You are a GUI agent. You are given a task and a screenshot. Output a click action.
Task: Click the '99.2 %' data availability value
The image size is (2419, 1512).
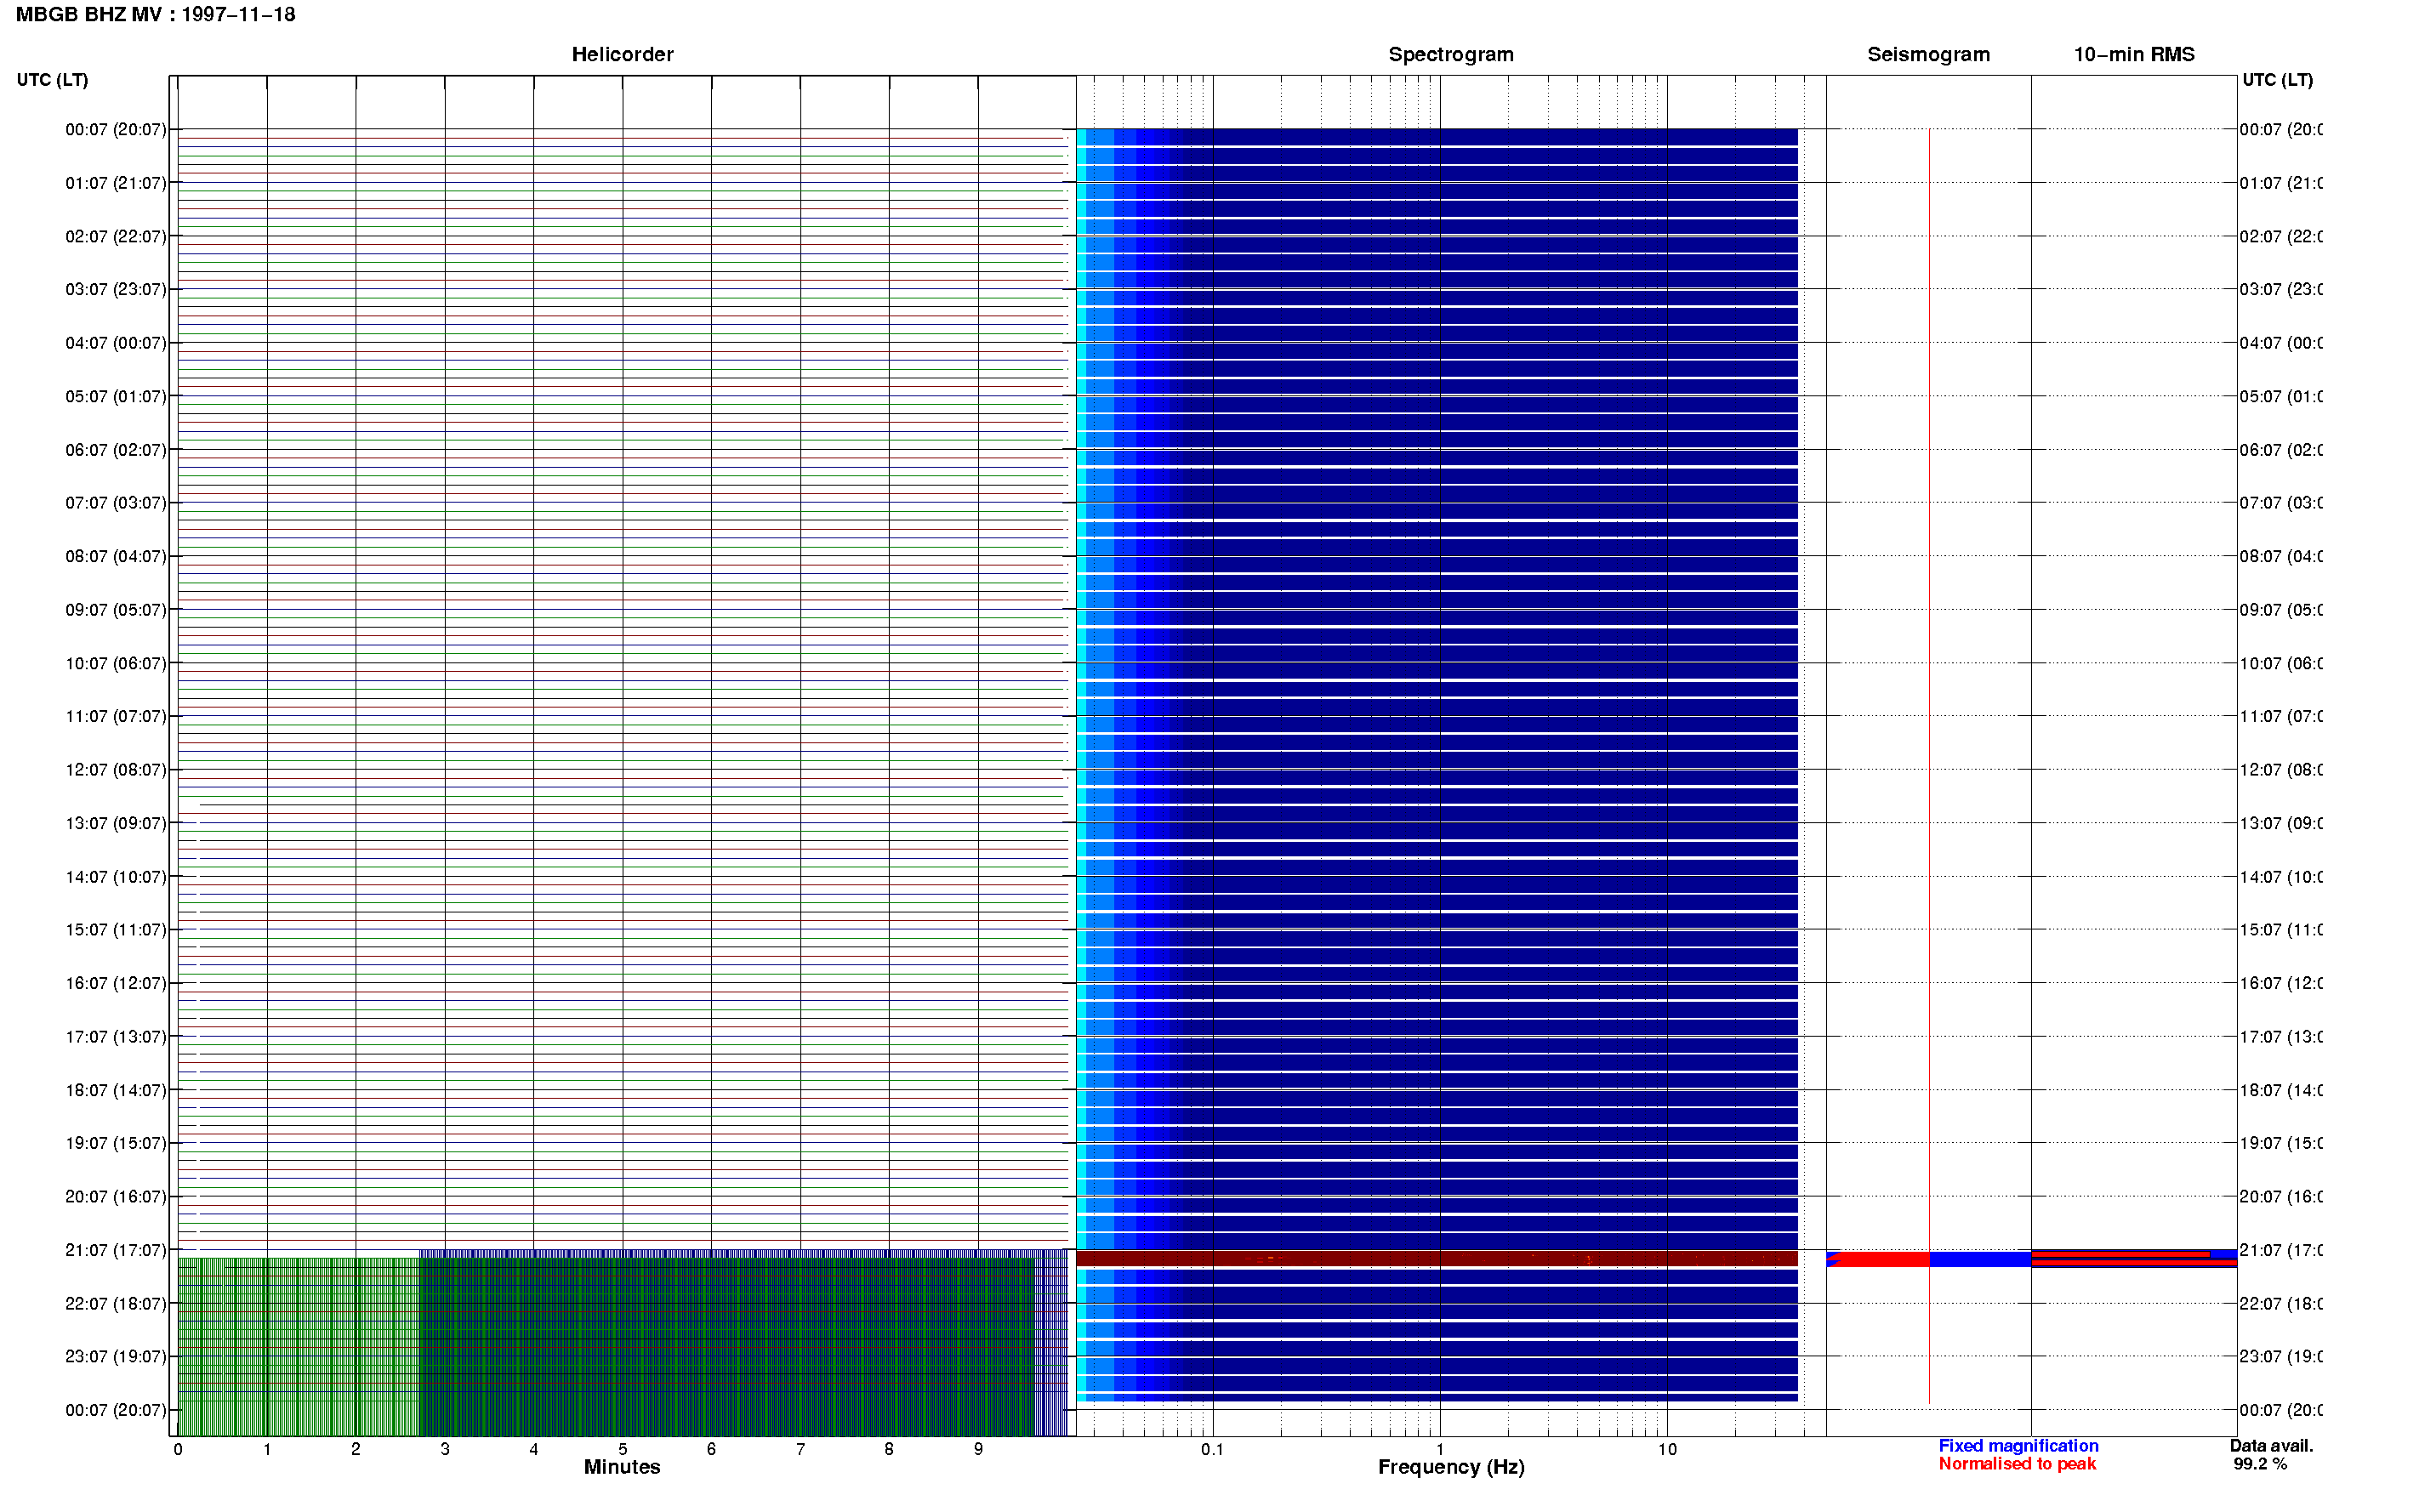point(2260,1464)
